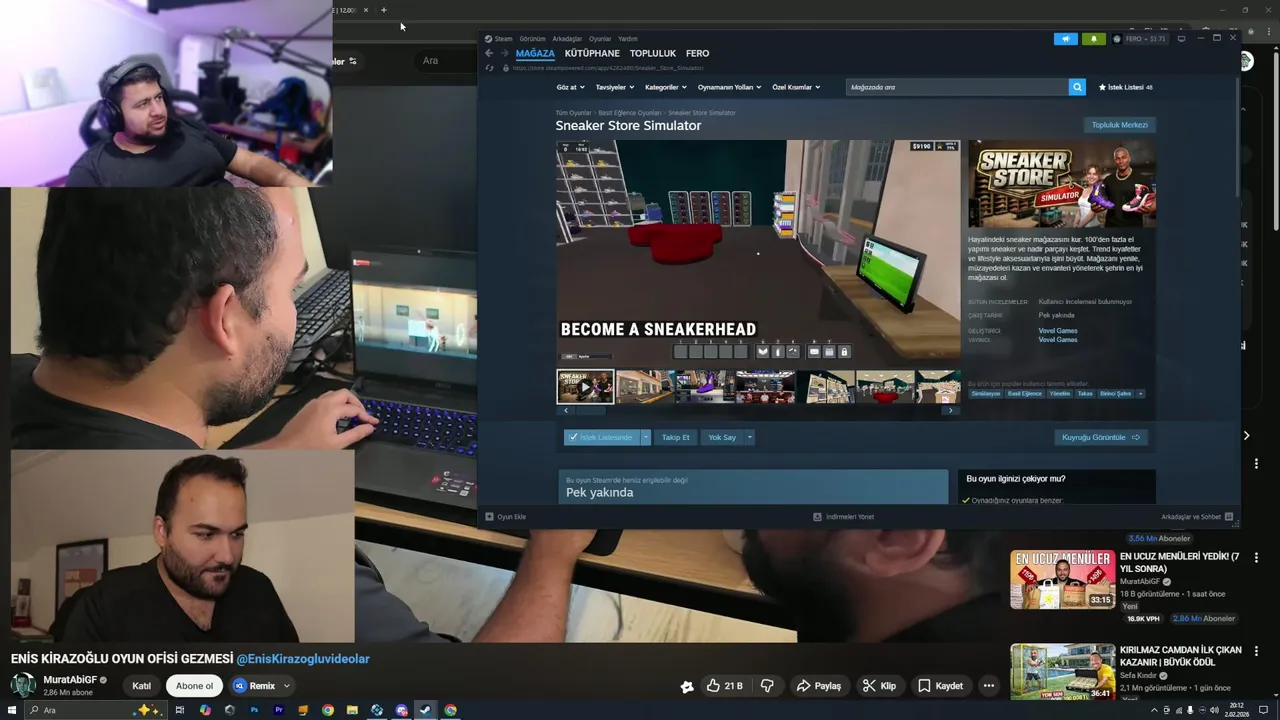
Task: Open Premiere Pro from the Windows taskbar
Action: [x=278, y=710]
